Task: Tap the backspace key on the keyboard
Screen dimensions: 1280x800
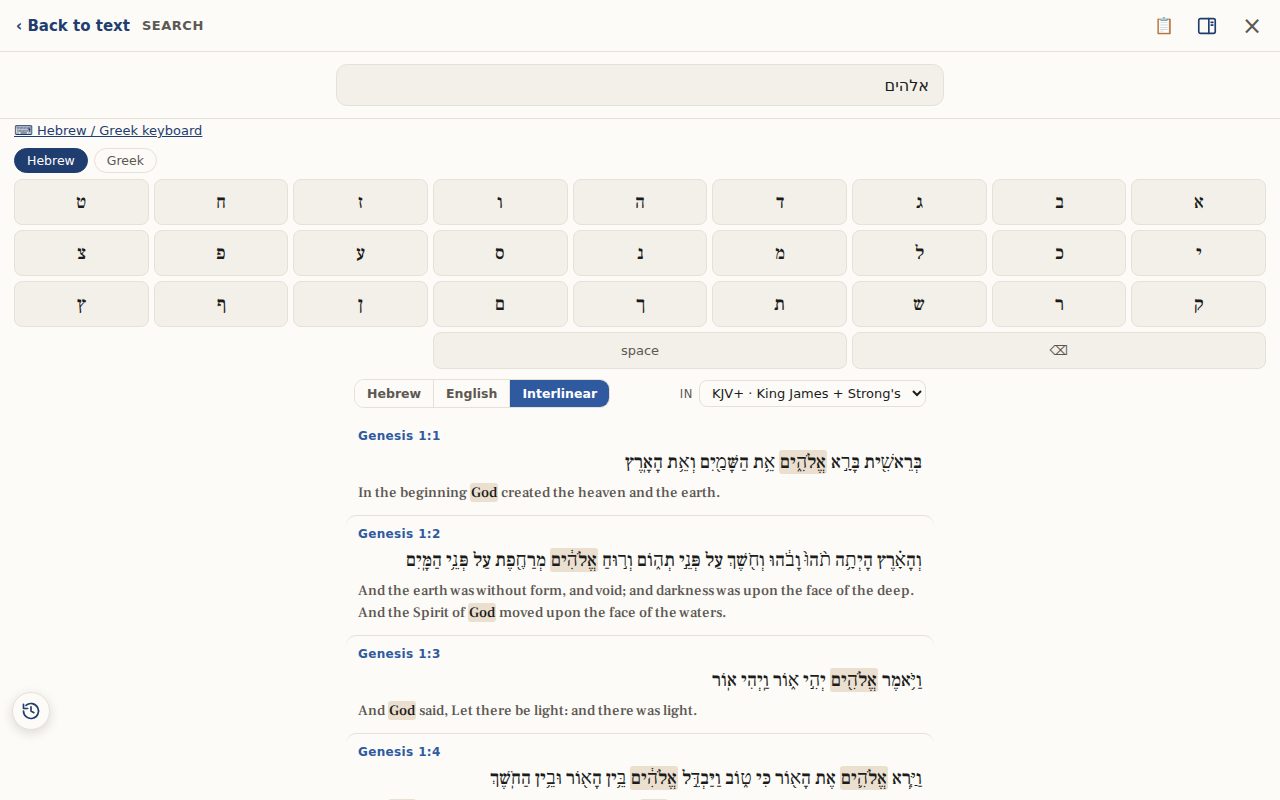Action: 1059,351
